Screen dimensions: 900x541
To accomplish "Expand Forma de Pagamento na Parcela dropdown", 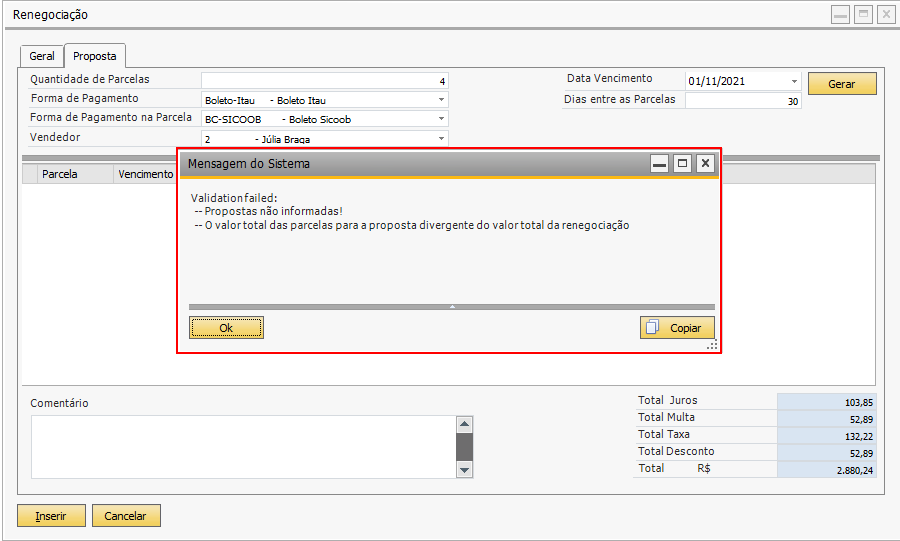I will click(x=441, y=119).
